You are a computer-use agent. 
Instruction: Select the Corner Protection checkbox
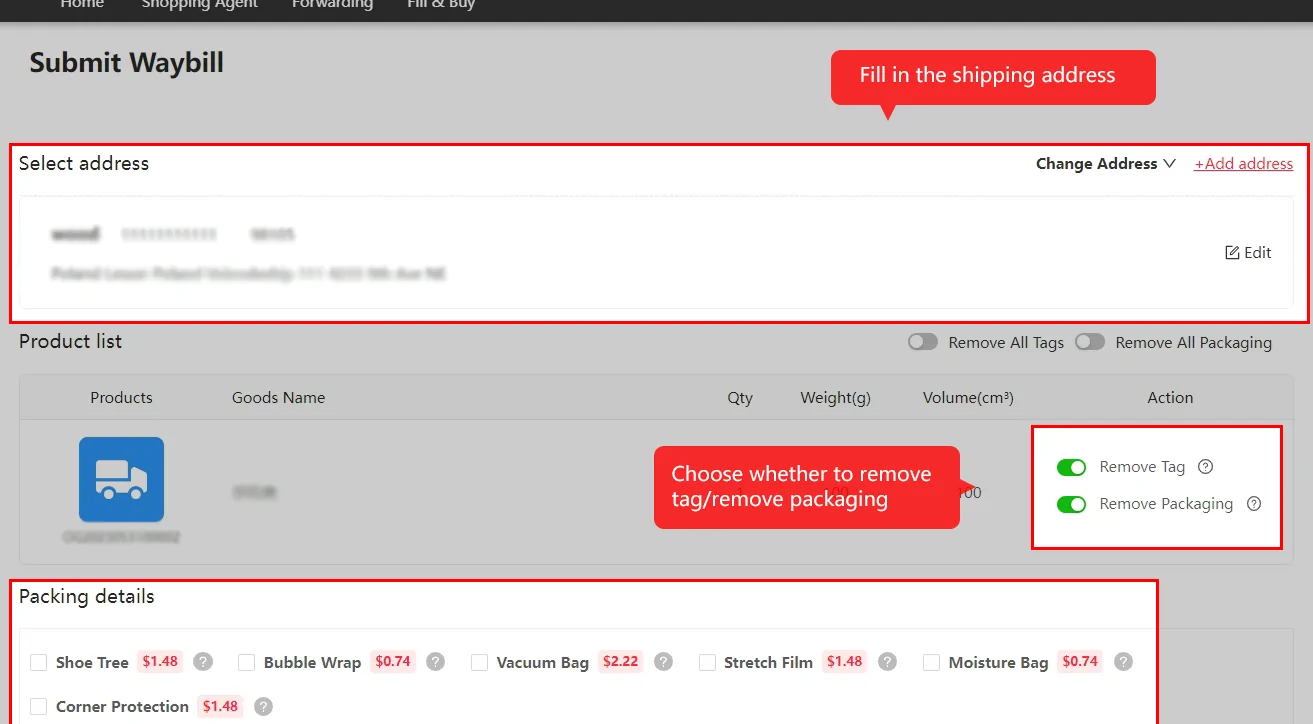click(39, 706)
